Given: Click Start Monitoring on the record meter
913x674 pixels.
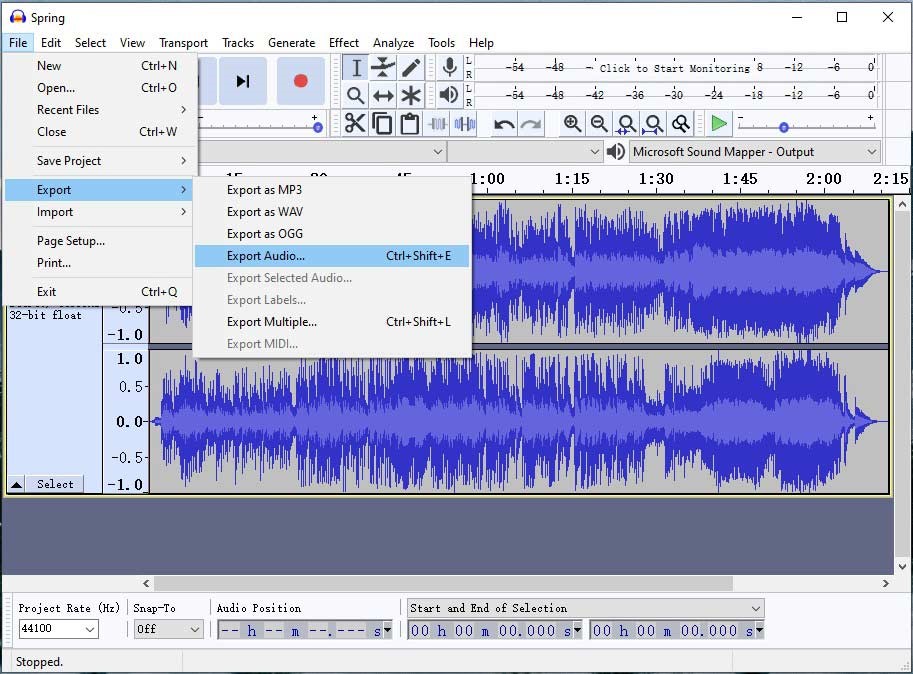Looking at the screenshot, I should click(x=675, y=68).
